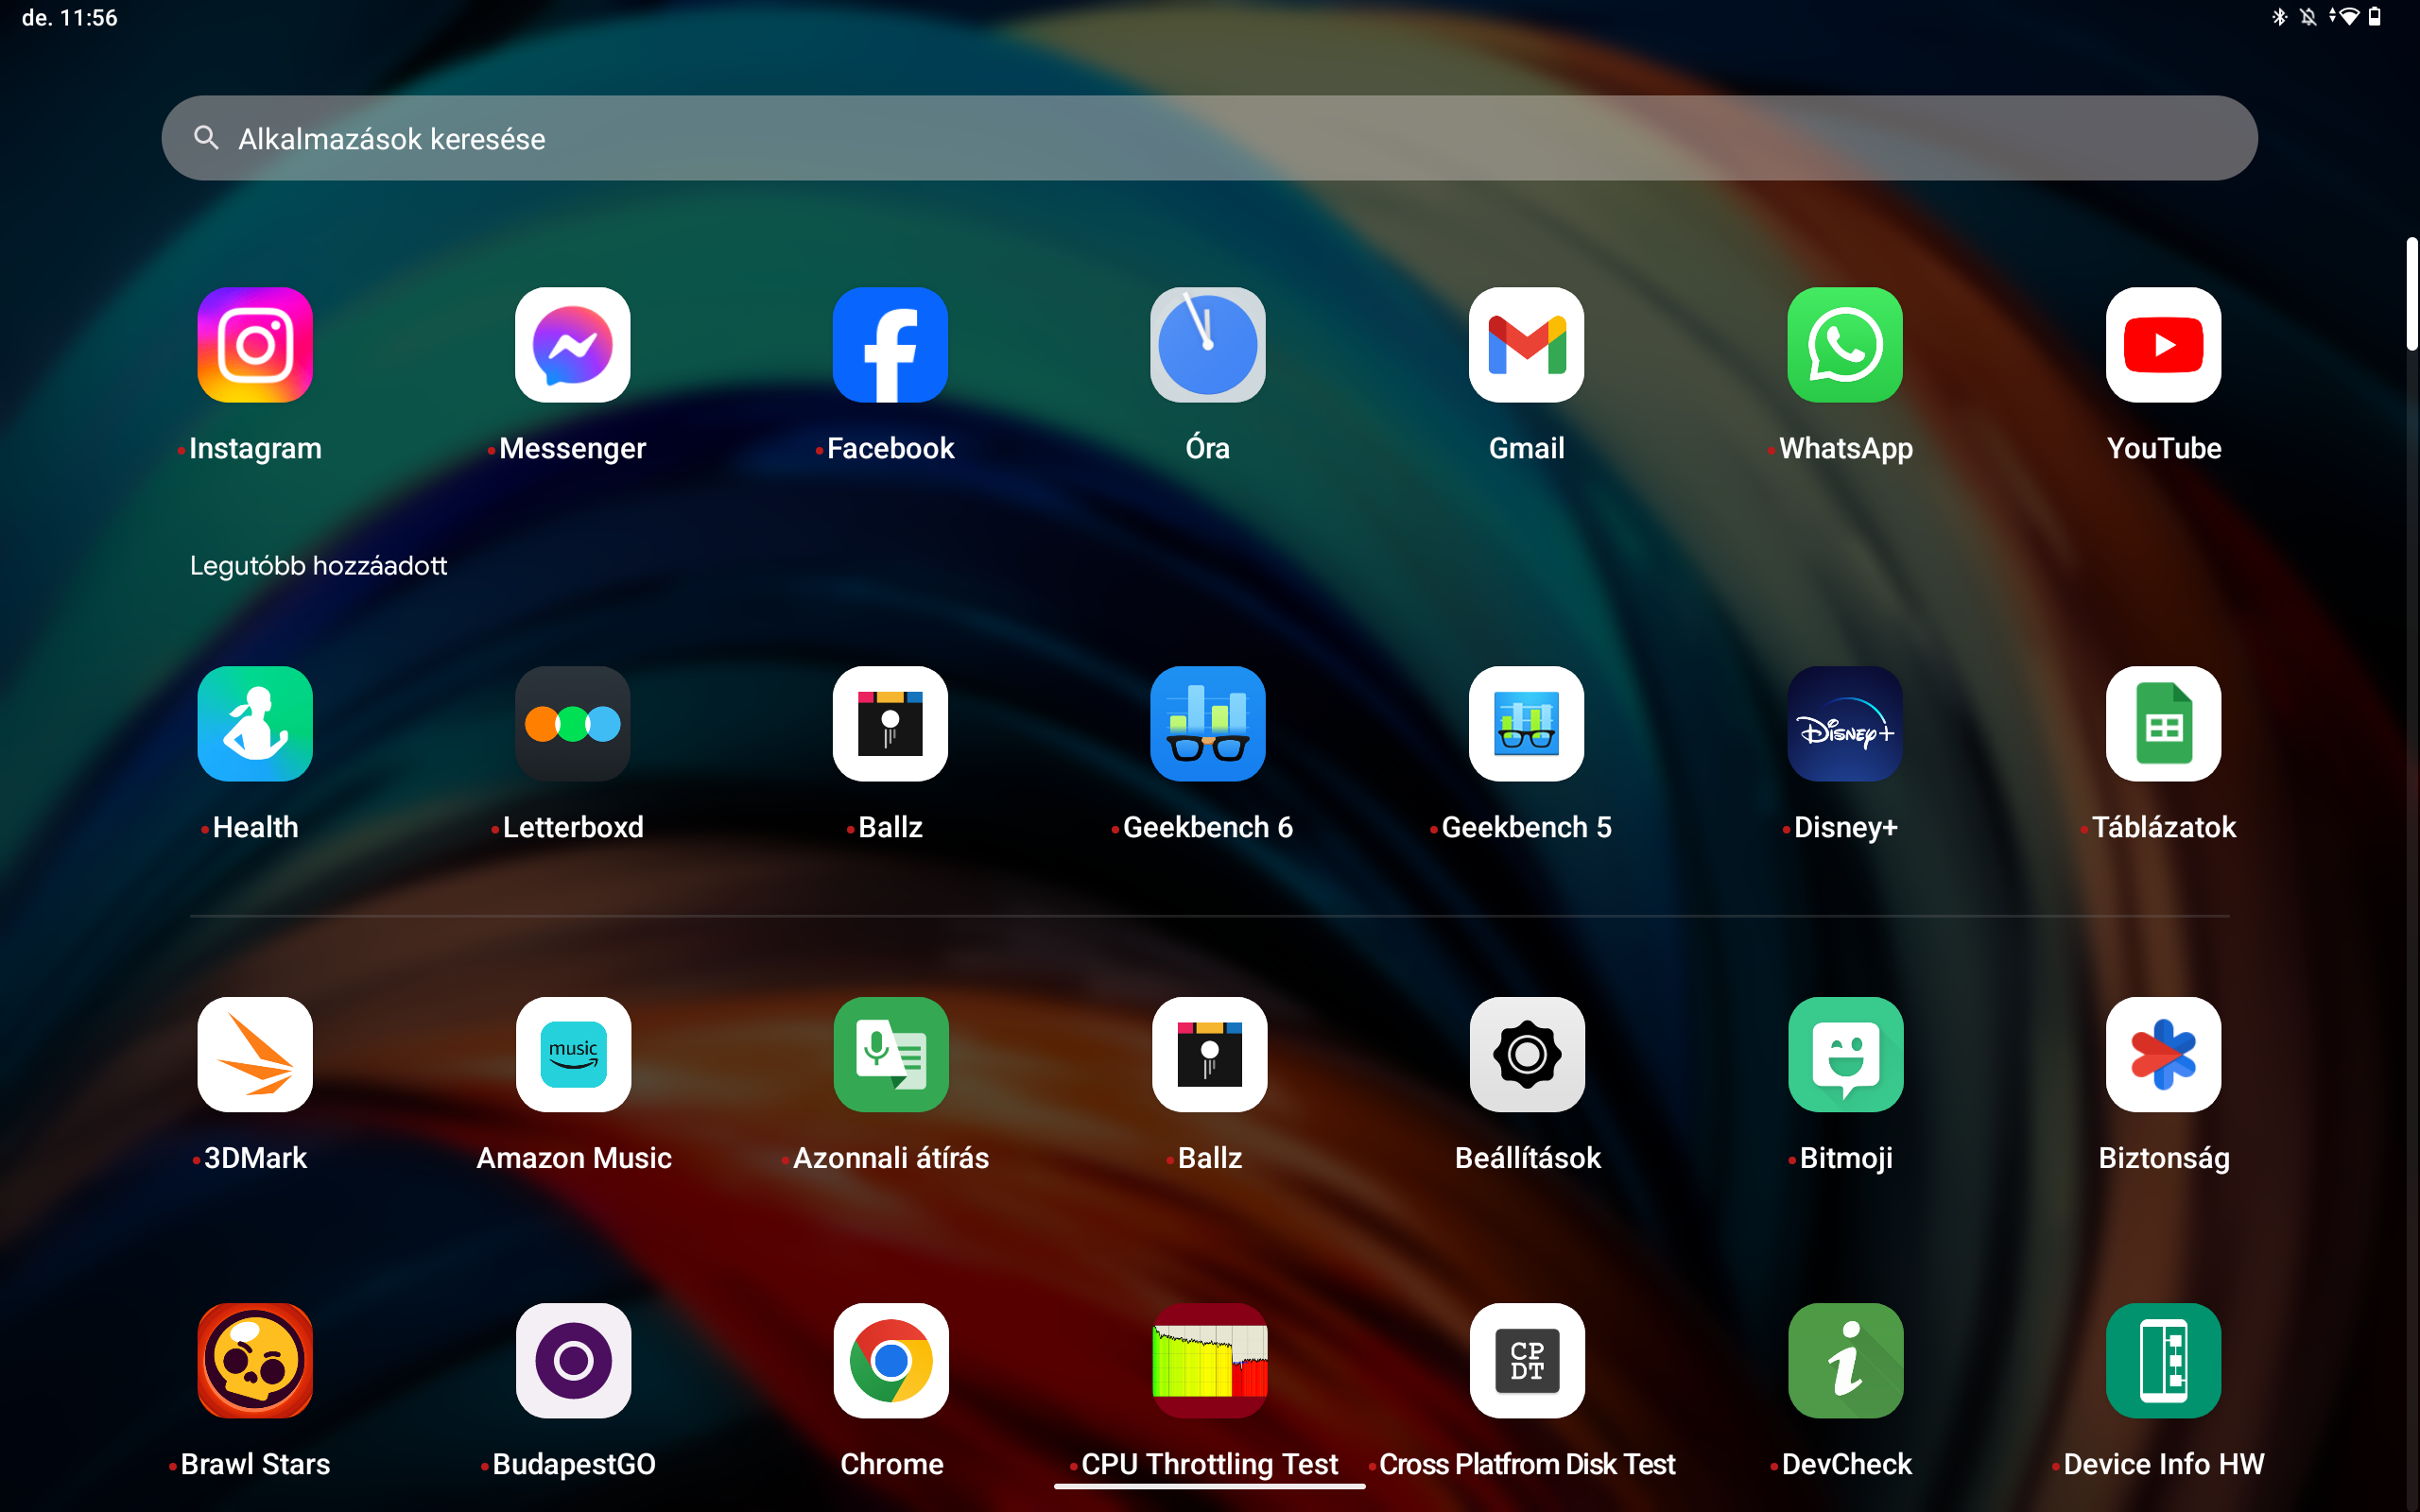Tap the battery status icon

(x=2374, y=17)
